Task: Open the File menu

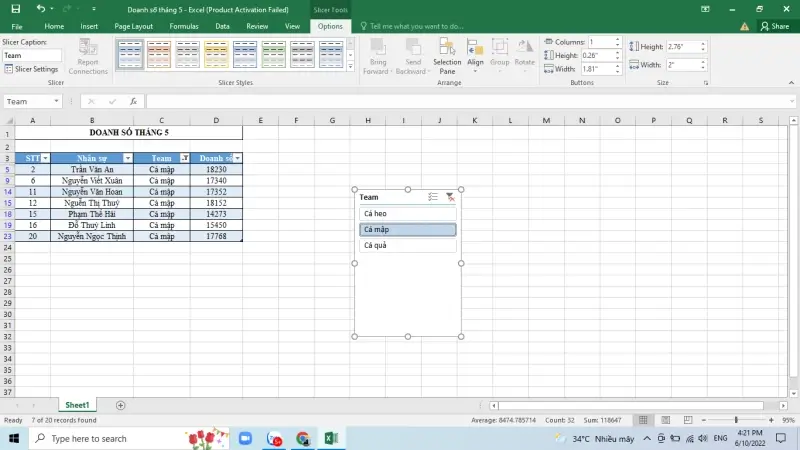Action: (x=17, y=26)
